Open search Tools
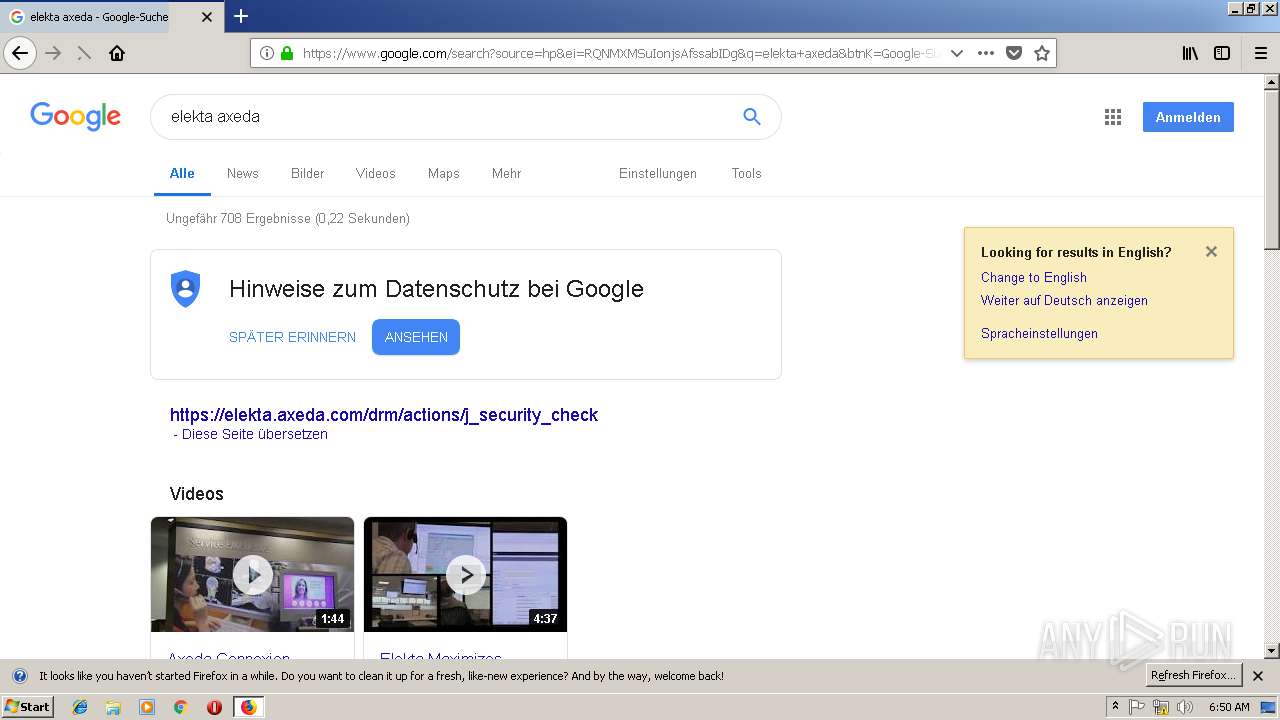Screen dimensions: 1280x720 (x=746, y=174)
